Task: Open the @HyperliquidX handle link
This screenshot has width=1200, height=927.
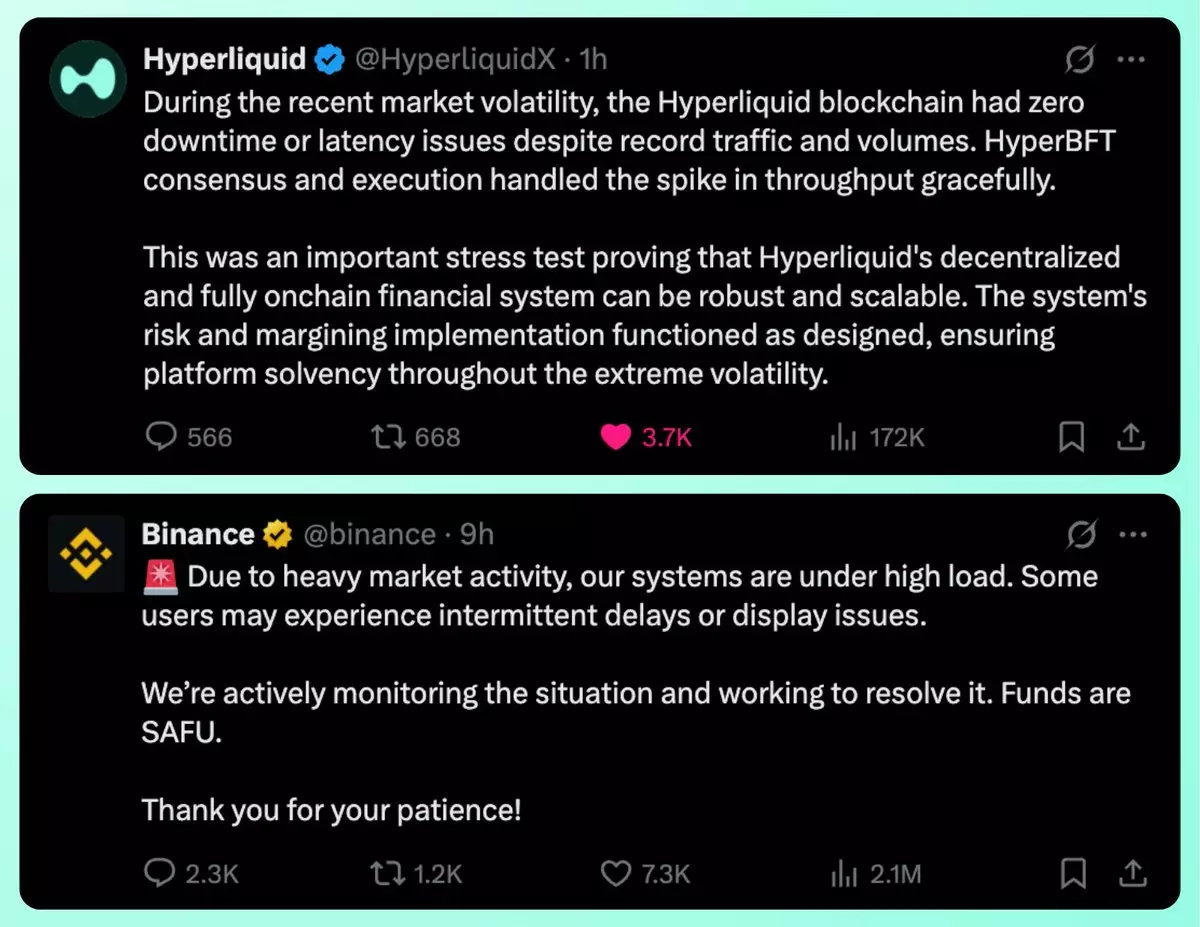Action: coord(455,59)
